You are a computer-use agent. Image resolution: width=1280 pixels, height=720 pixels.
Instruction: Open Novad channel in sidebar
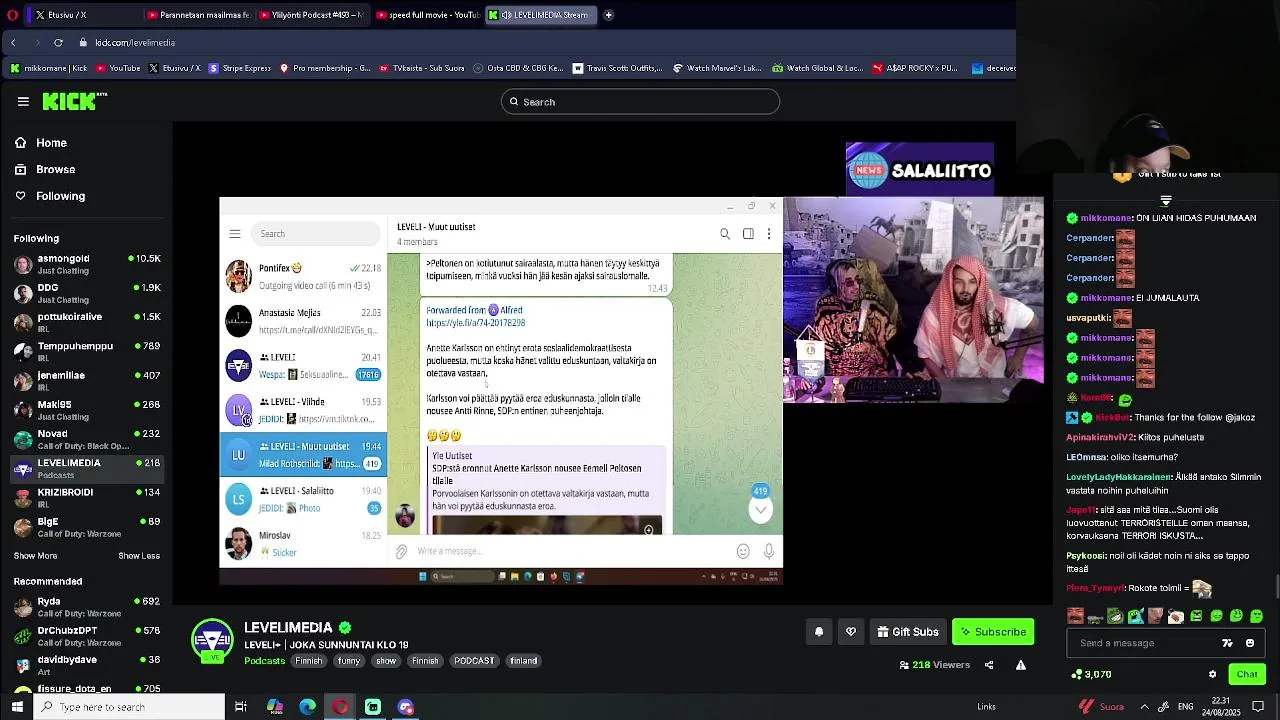(87, 439)
